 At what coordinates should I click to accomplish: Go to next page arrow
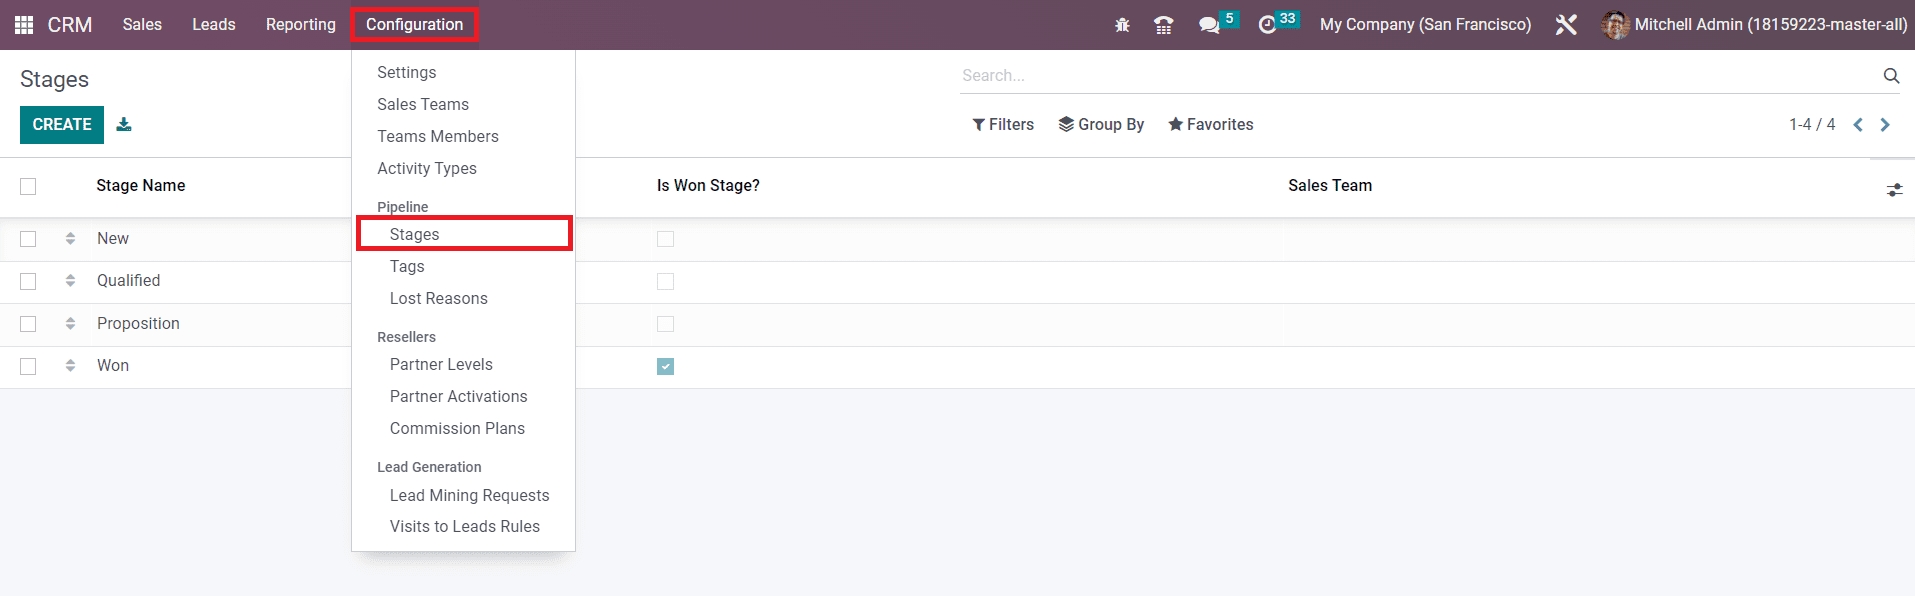click(1885, 124)
